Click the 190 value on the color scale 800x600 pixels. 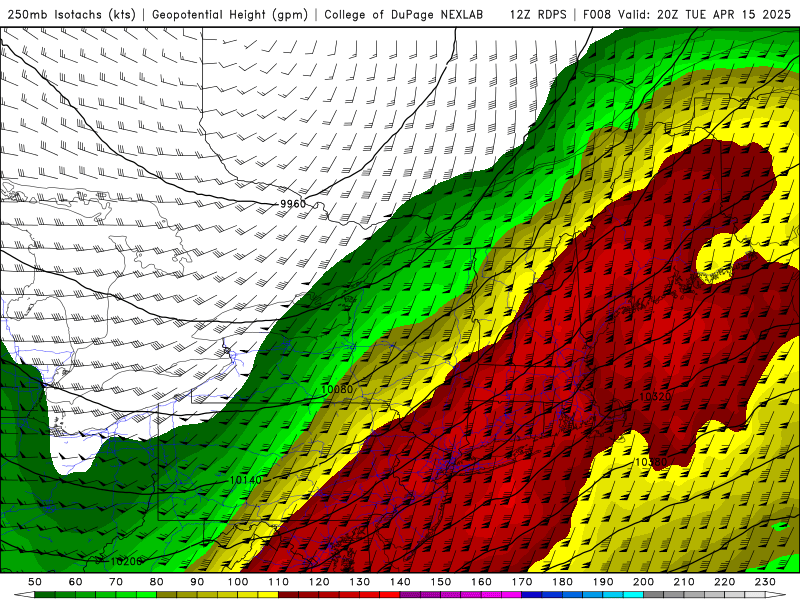(x=603, y=582)
